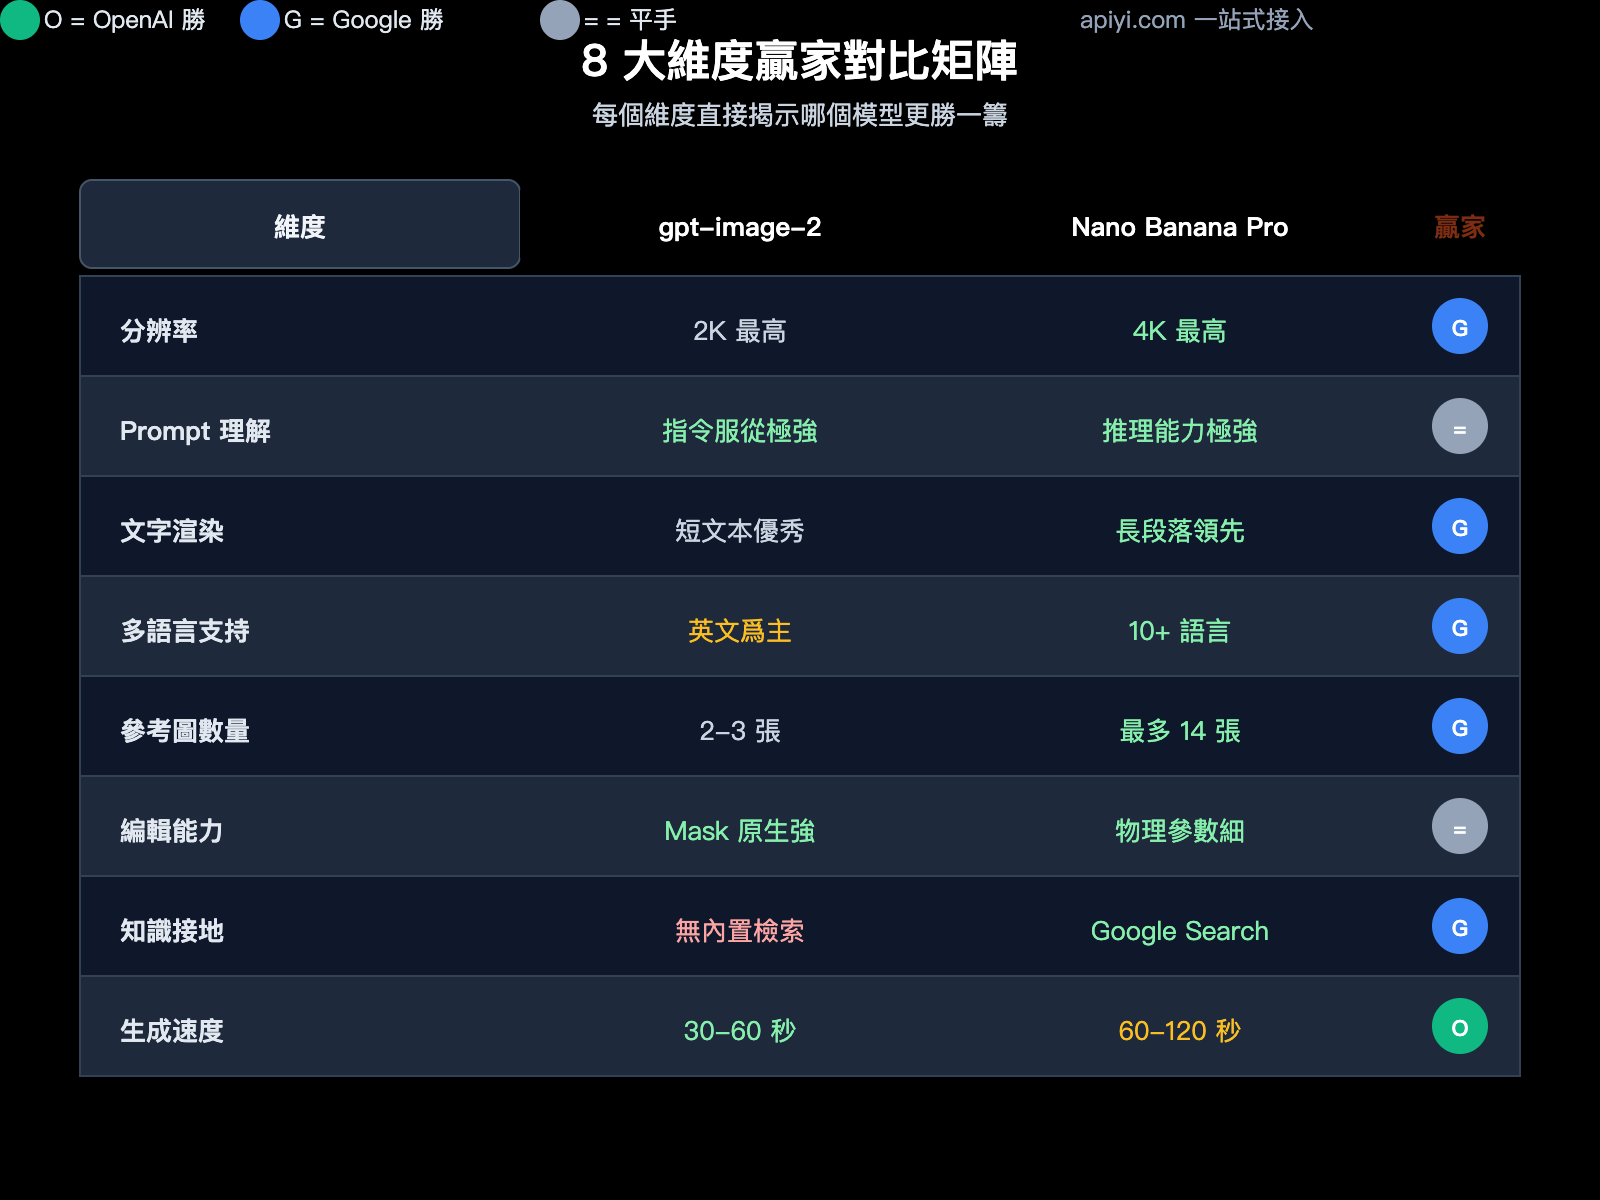Viewport: 1600px width, 1200px height.
Task: Select the G winner badge for 多語言支持
Action: (x=1459, y=627)
